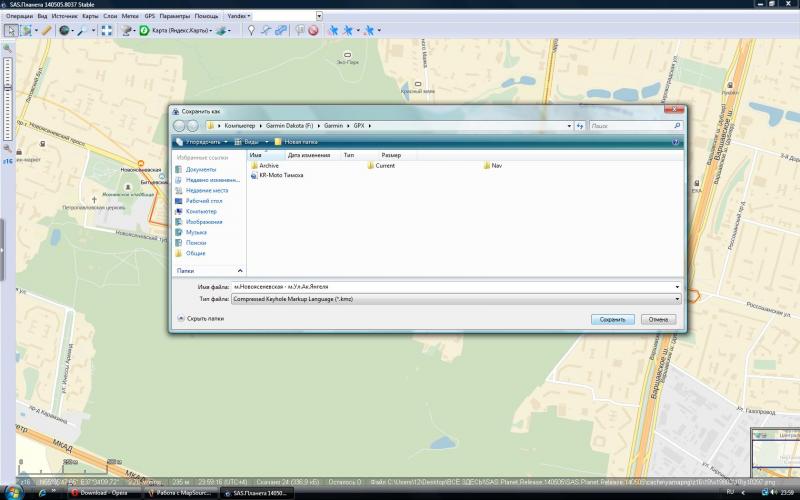Viewport: 800px width, 500px height.
Task: Open the Источник menu
Action: coord(64,16)
